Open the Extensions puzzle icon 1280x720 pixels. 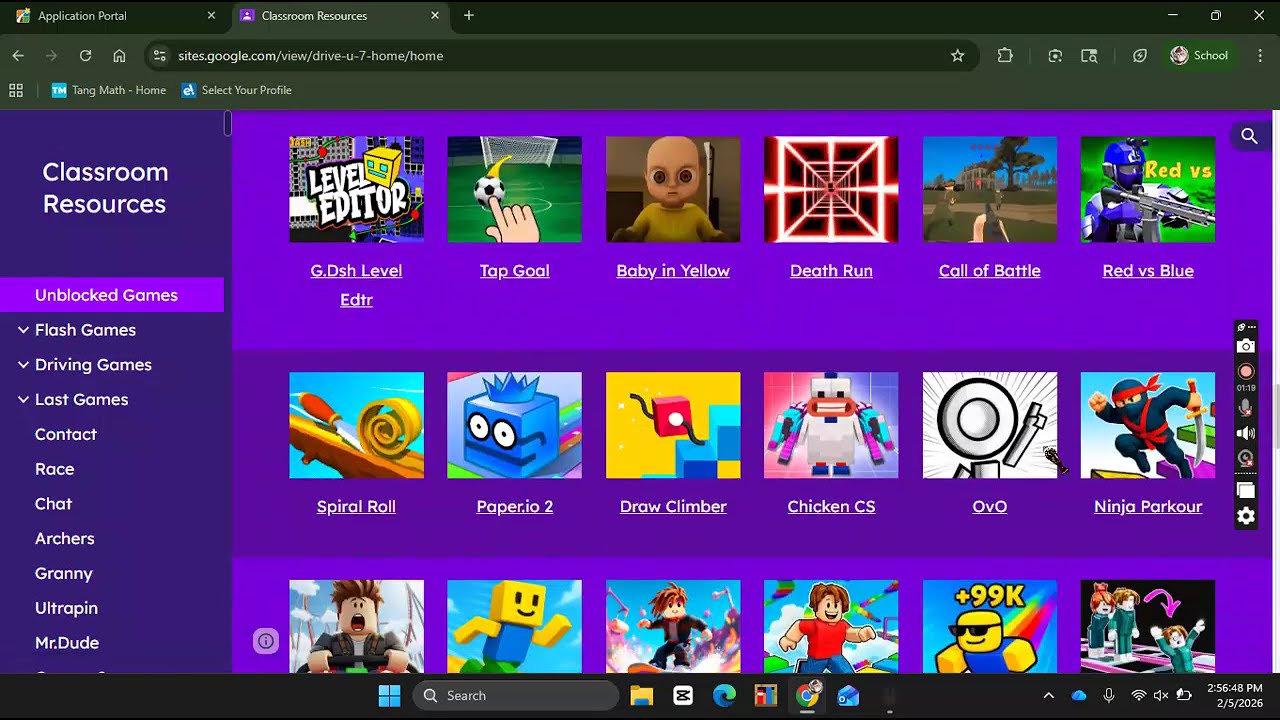click(1005, 56)
